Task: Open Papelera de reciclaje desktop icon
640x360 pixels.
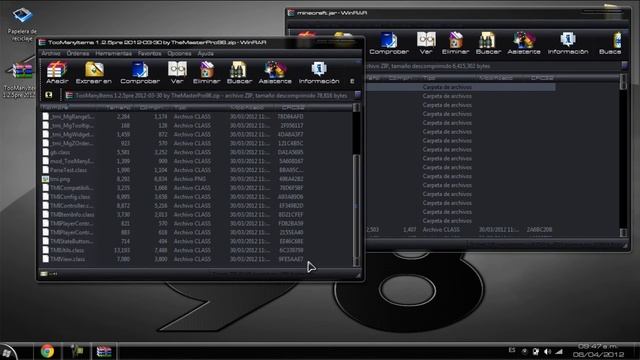Action: point(22,23)
